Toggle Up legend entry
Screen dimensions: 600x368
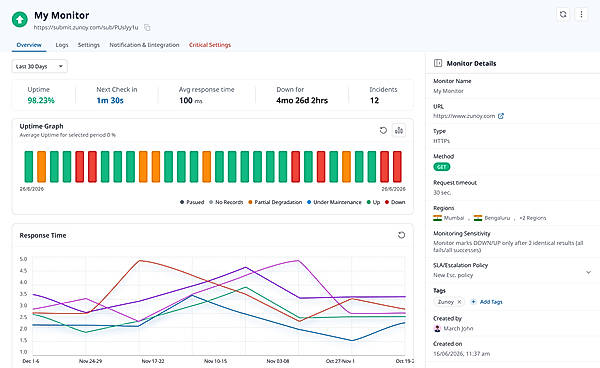point(373,202)
